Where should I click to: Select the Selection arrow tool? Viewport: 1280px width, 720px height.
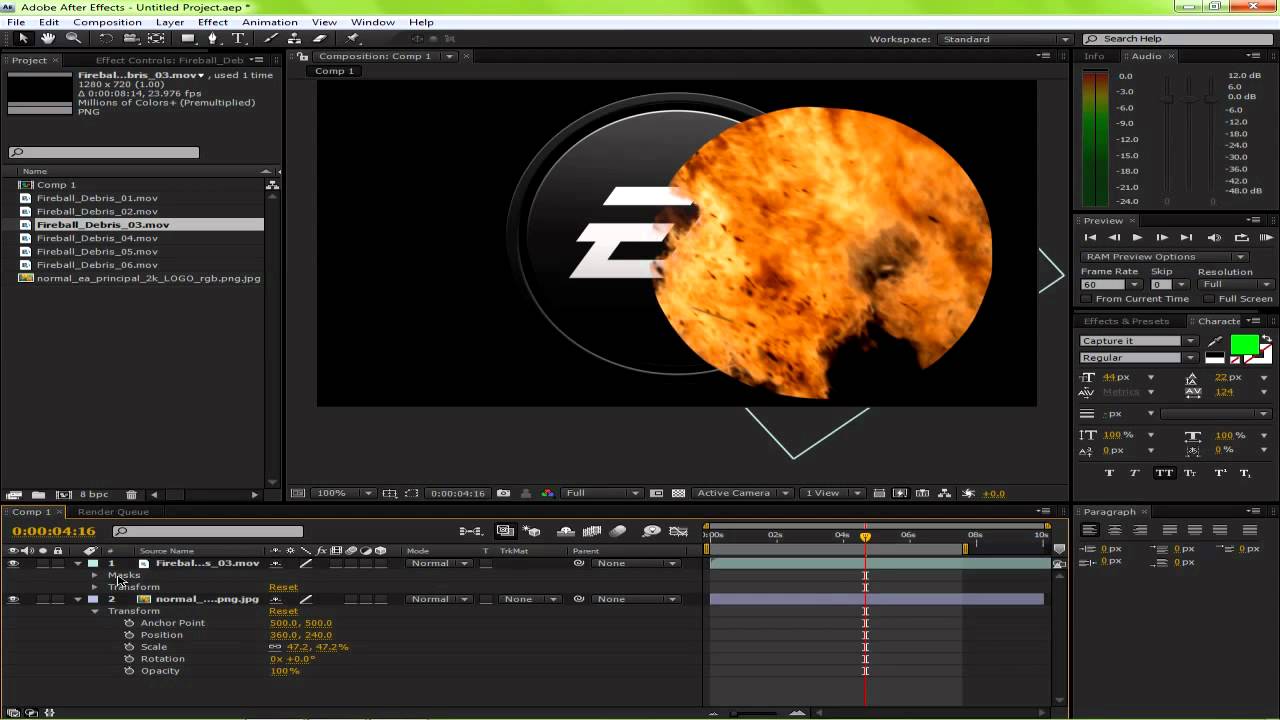click(23, 38)
